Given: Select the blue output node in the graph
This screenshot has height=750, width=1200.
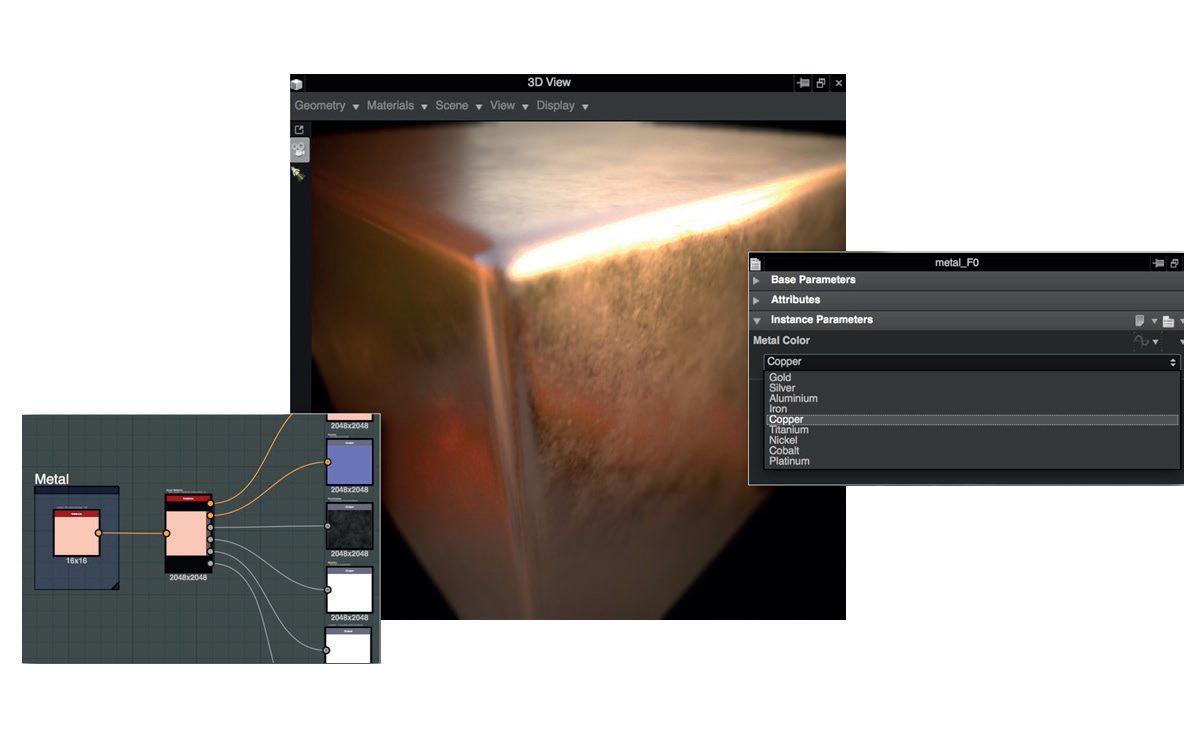Looking at the screenshot, I should pos(350,462).
